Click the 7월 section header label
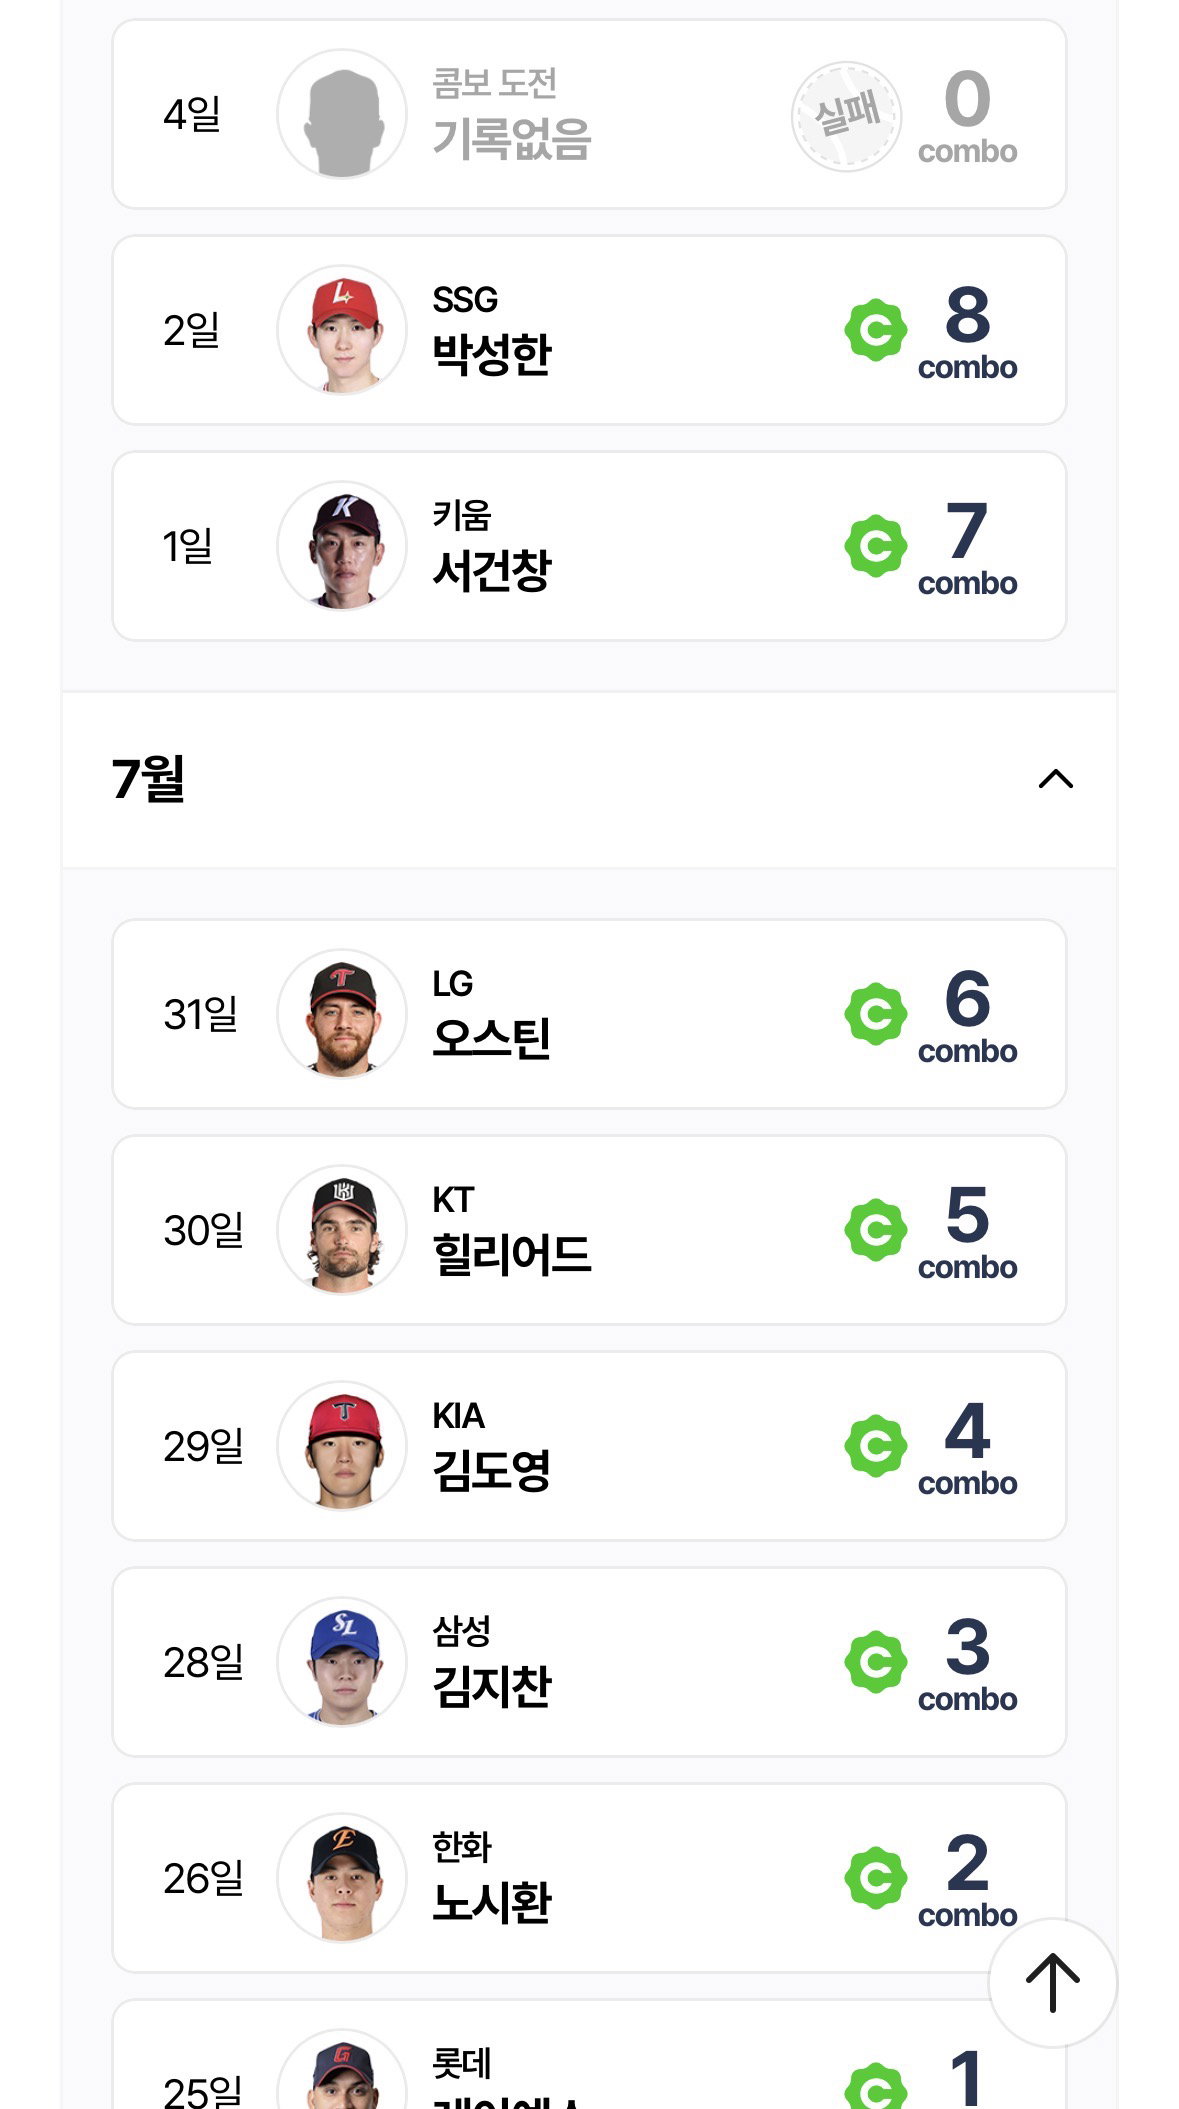1179x2109 pixels. click(x=148, y=778)
